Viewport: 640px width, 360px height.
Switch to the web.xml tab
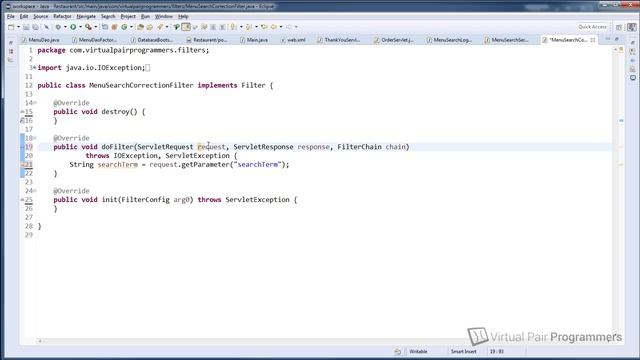(293, 40)
